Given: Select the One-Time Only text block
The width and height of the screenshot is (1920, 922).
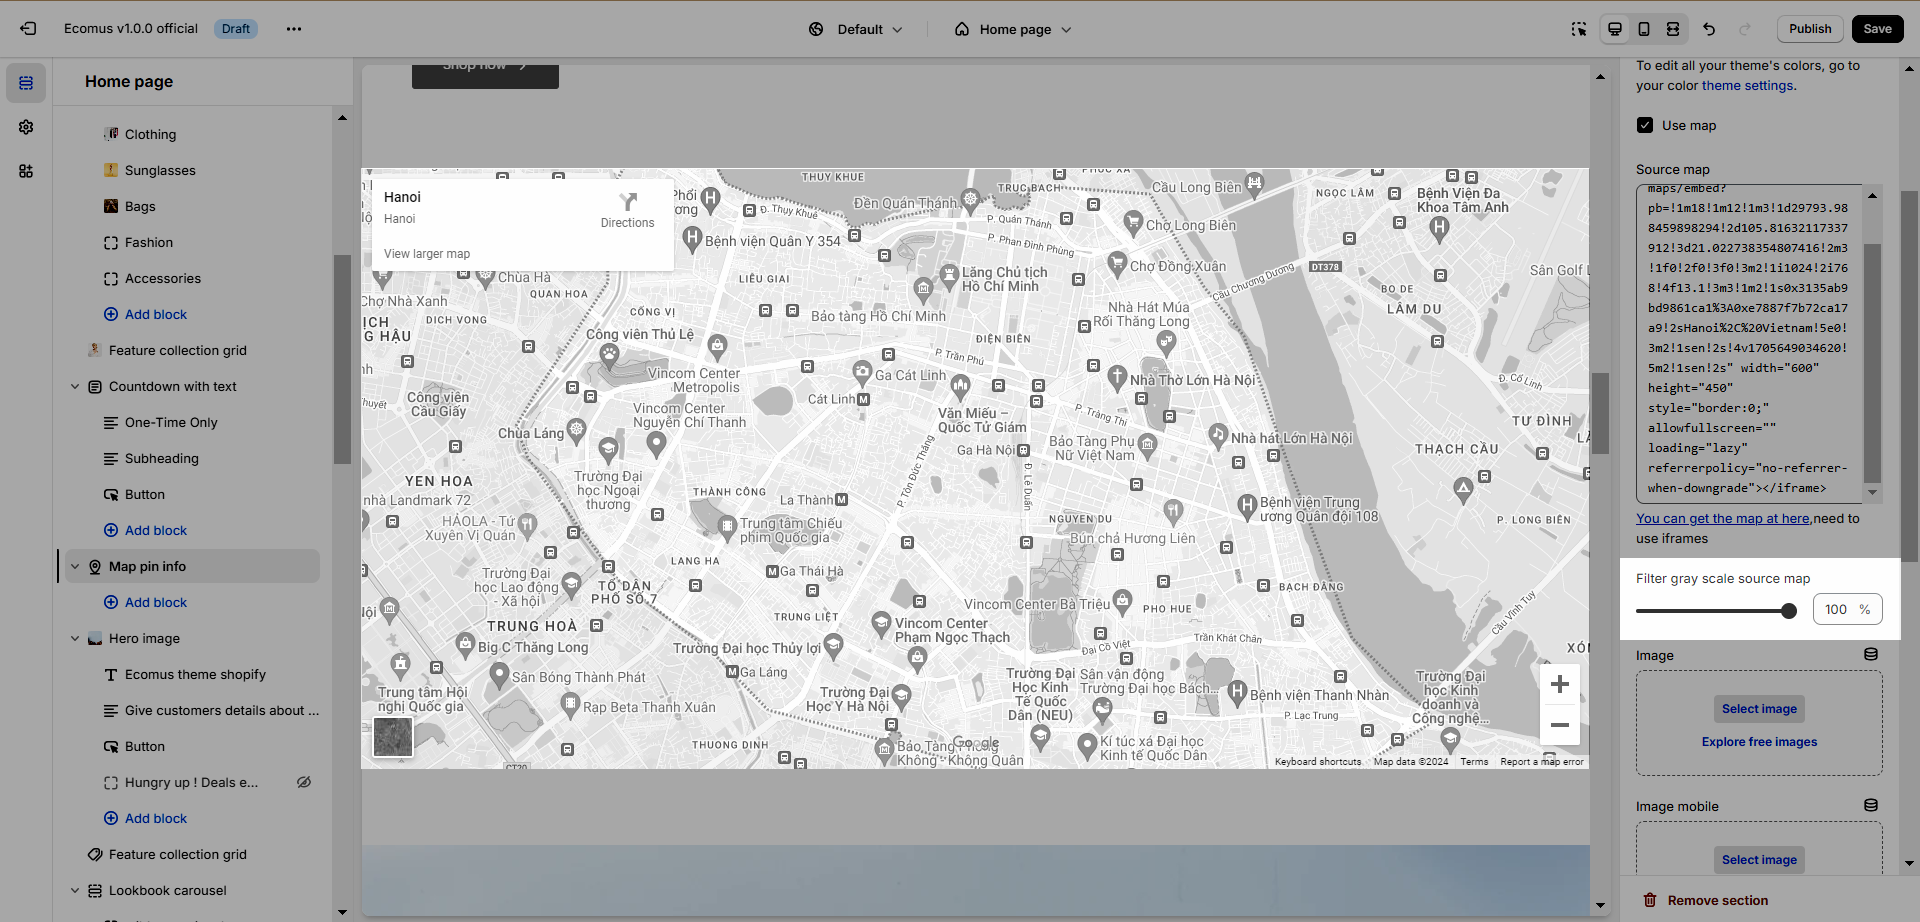Looking at the screenshot, I should point(171,422).
